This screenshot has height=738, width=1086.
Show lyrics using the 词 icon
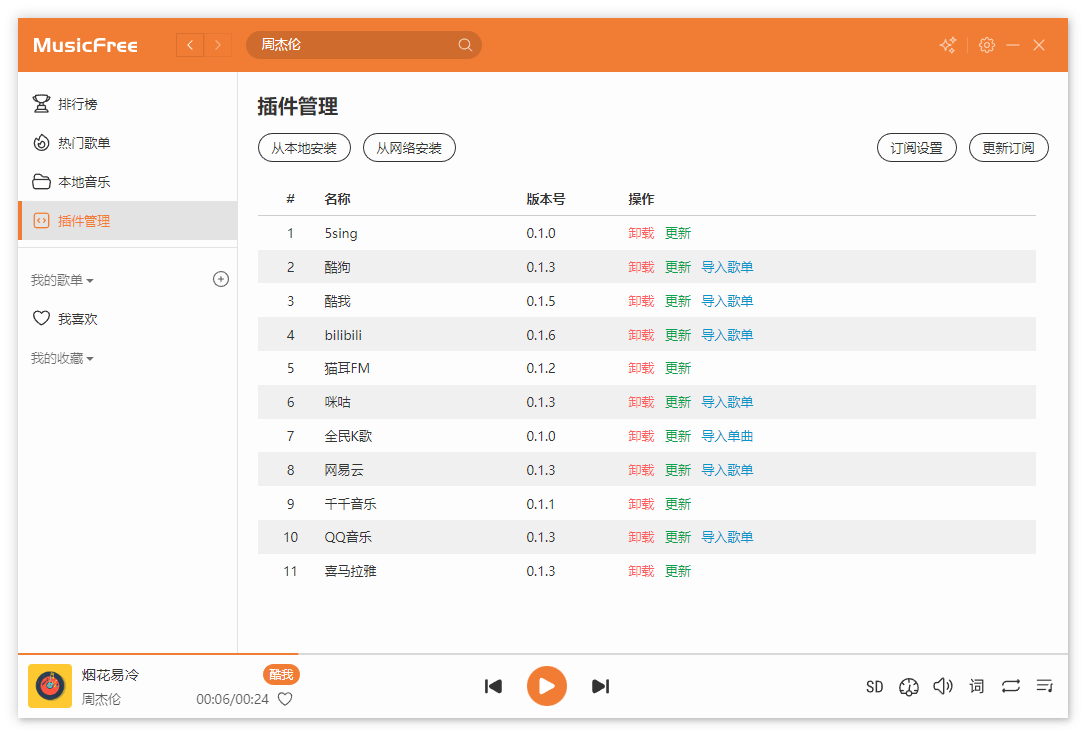pos(977,686)
